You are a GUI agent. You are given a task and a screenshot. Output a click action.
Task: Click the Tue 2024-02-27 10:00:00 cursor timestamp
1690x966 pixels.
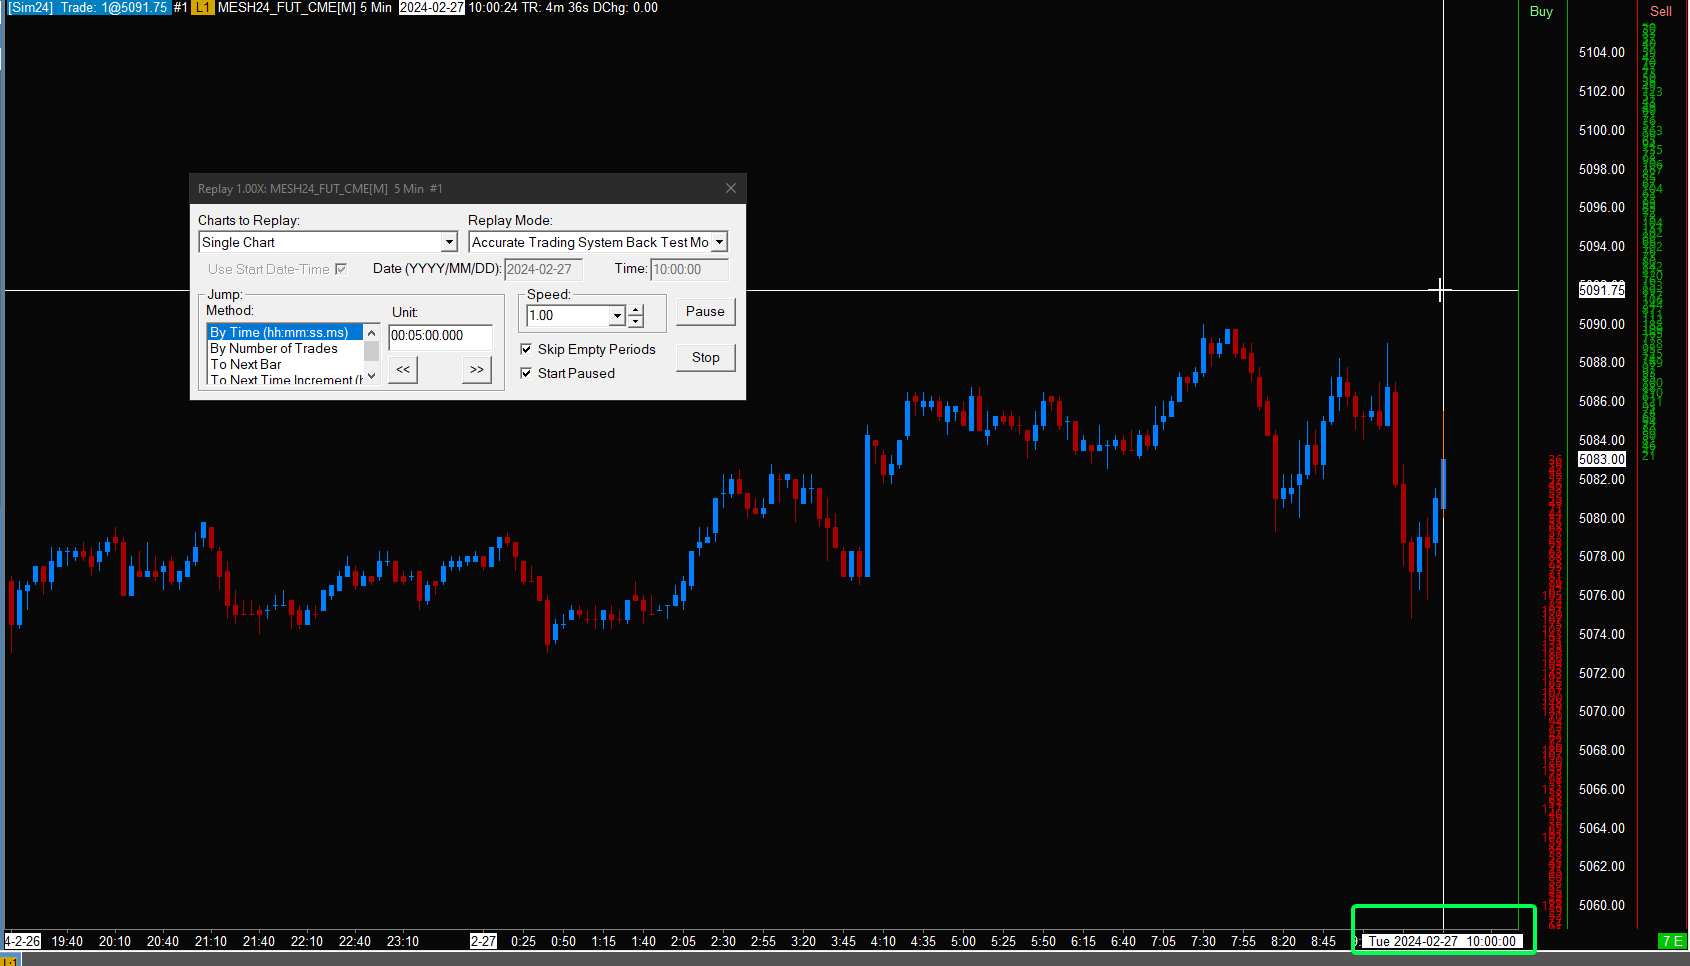(x=1442, y=941)
